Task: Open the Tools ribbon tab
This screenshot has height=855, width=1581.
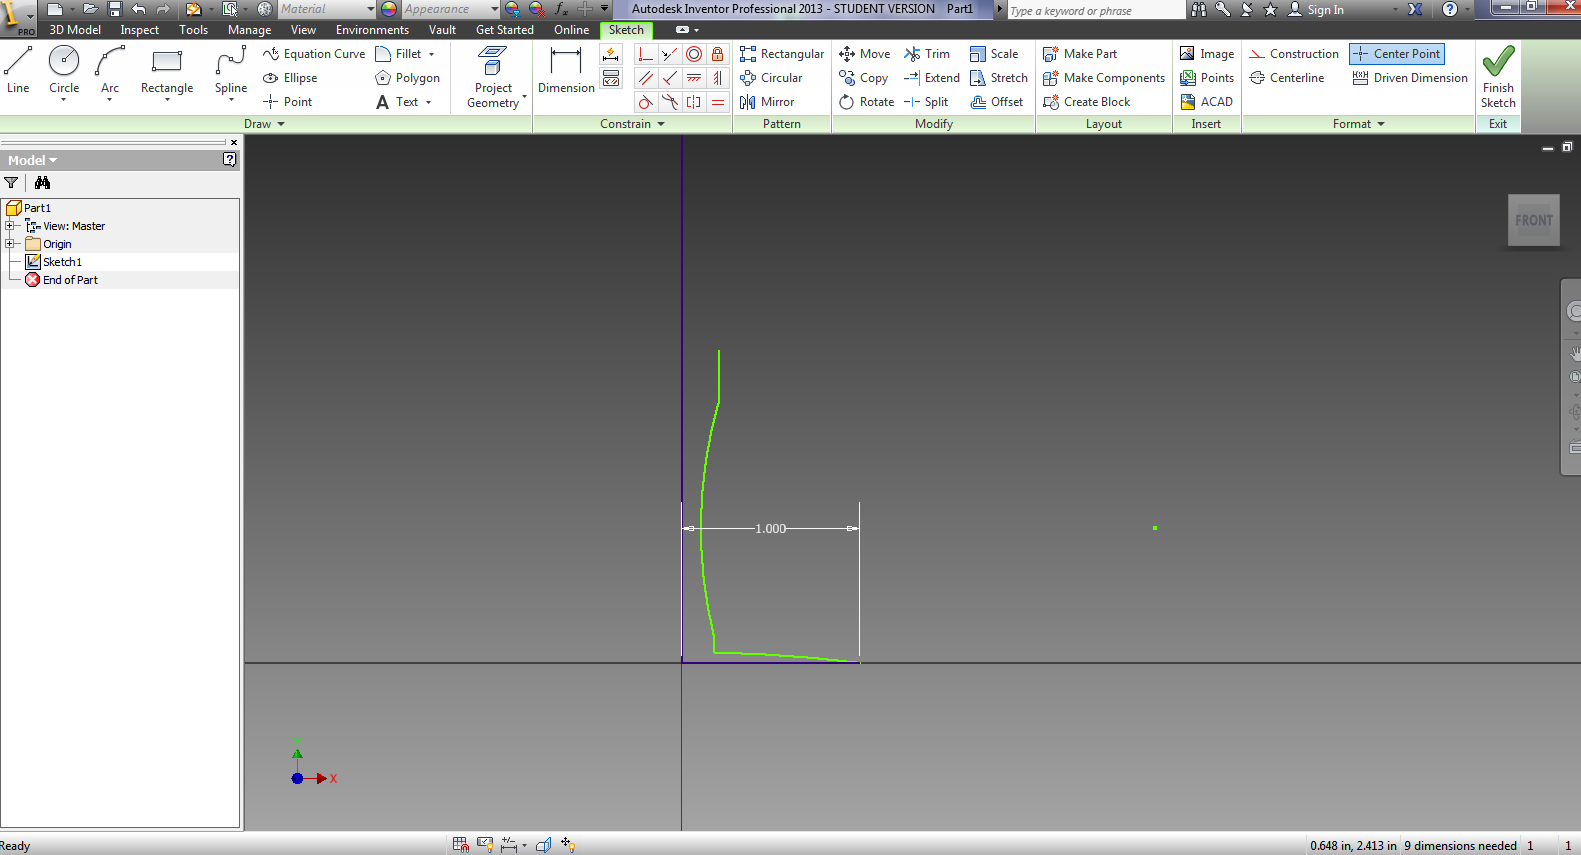Action: (194, 30)
